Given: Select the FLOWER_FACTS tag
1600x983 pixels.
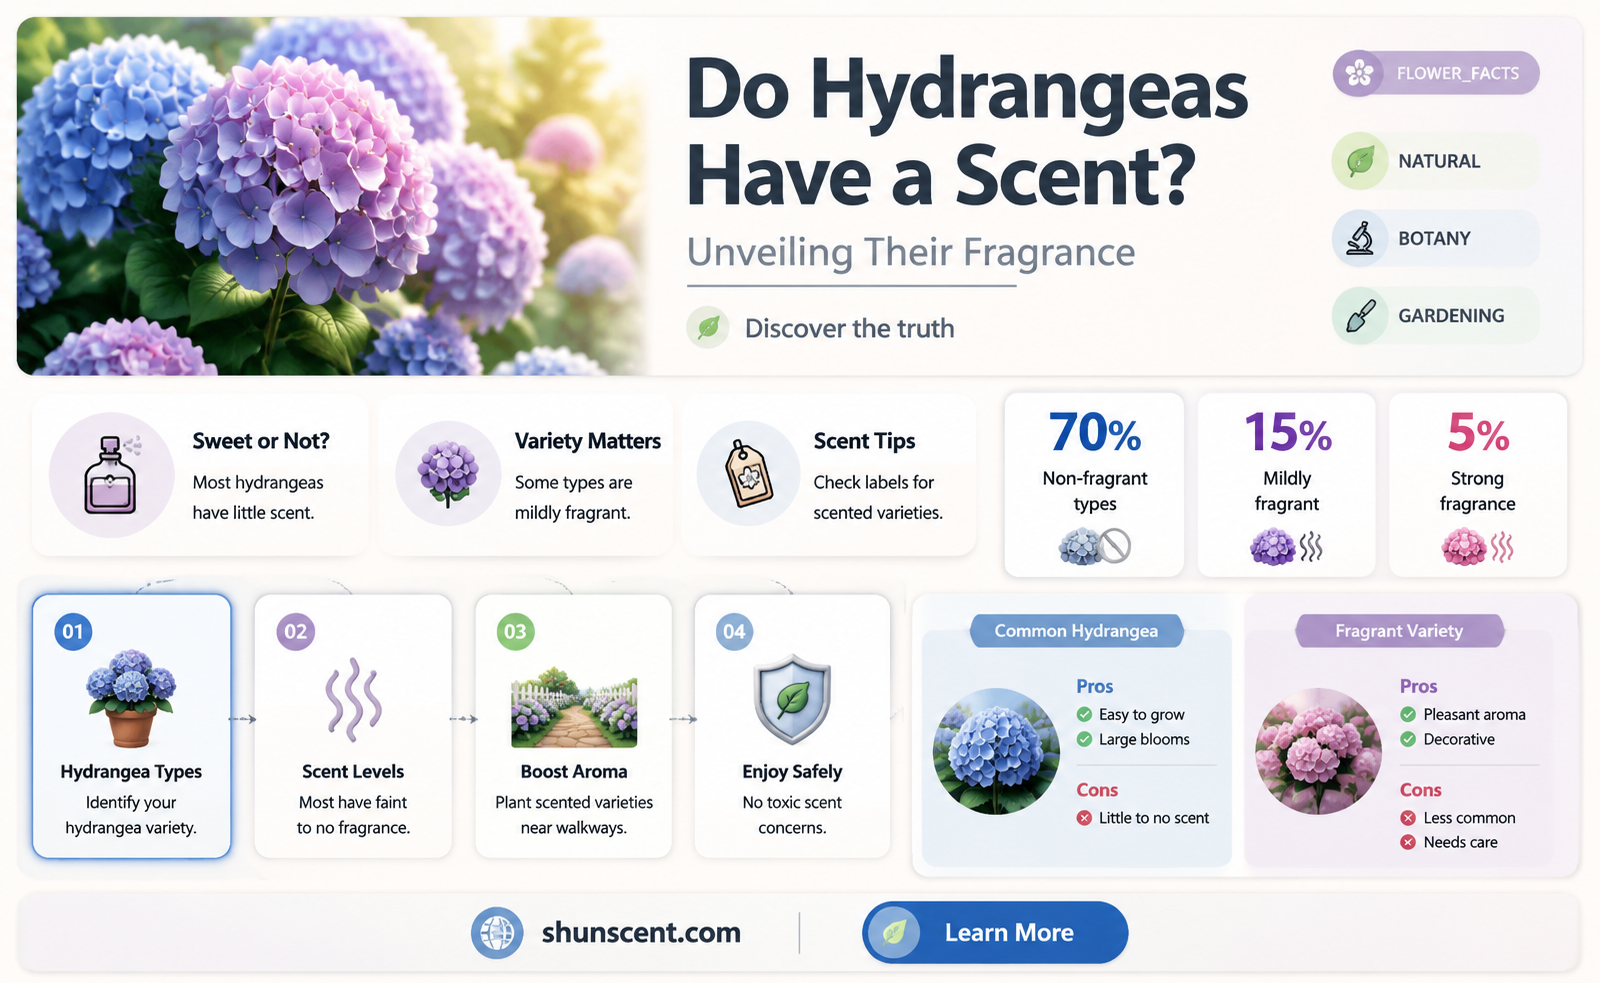Looking at the screenshot, I should [x=1435, y=73].
